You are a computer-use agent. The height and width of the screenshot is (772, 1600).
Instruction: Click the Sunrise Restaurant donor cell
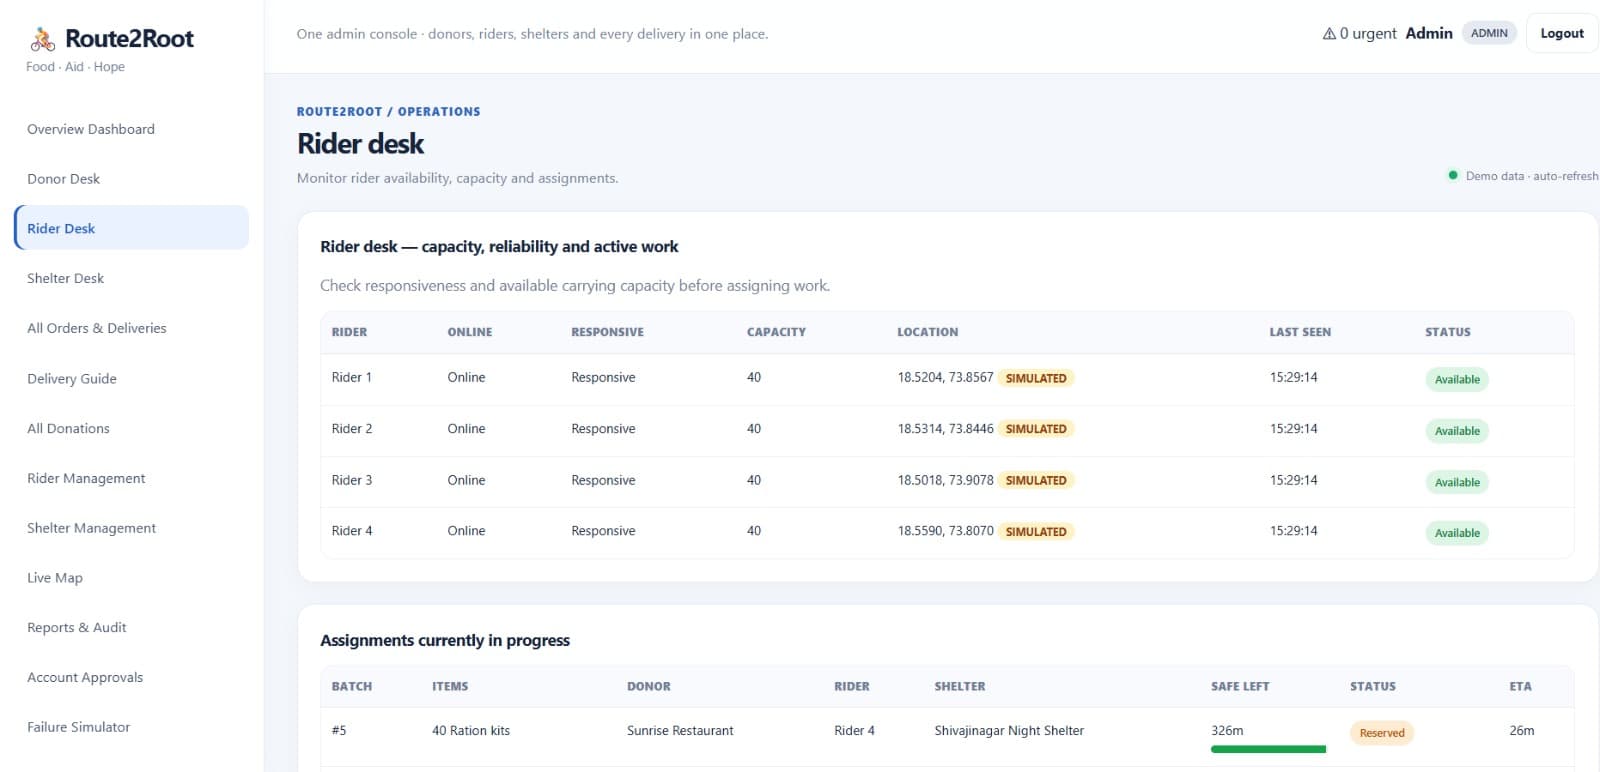680,731
